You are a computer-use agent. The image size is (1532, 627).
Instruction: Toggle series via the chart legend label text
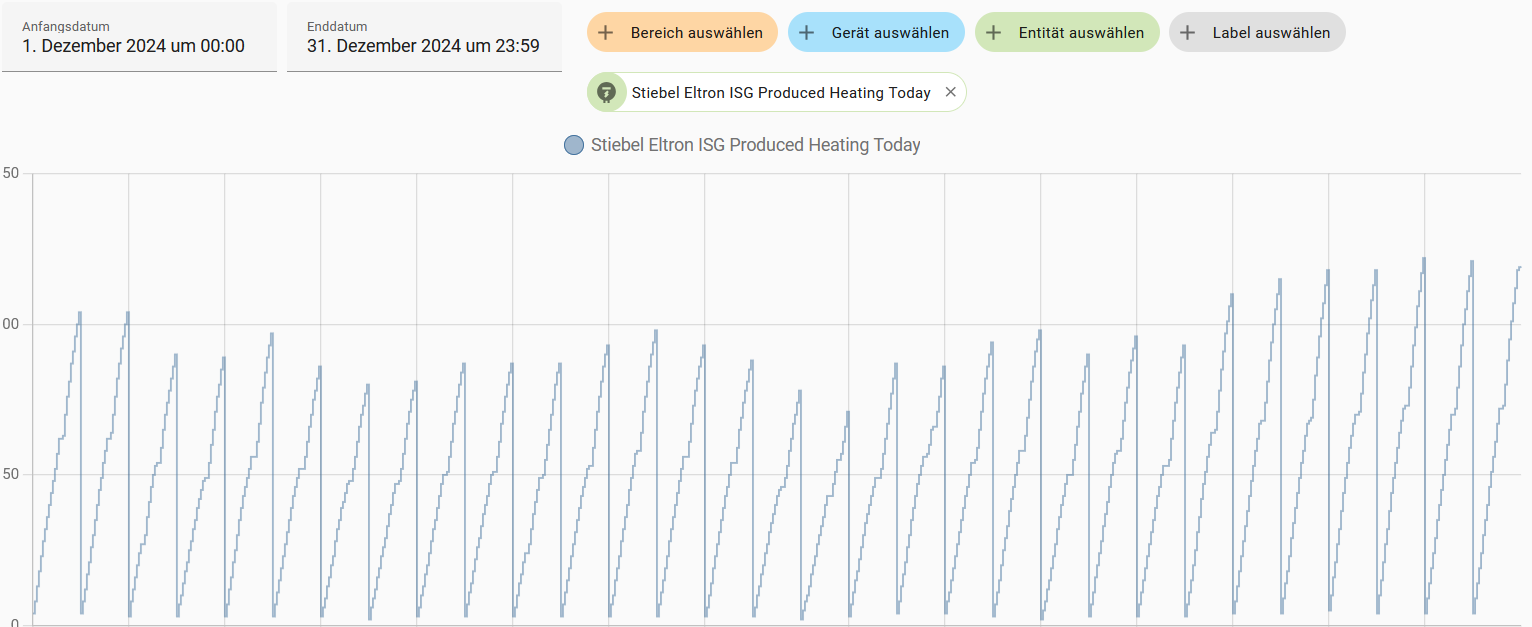click(x=755, y=145)
